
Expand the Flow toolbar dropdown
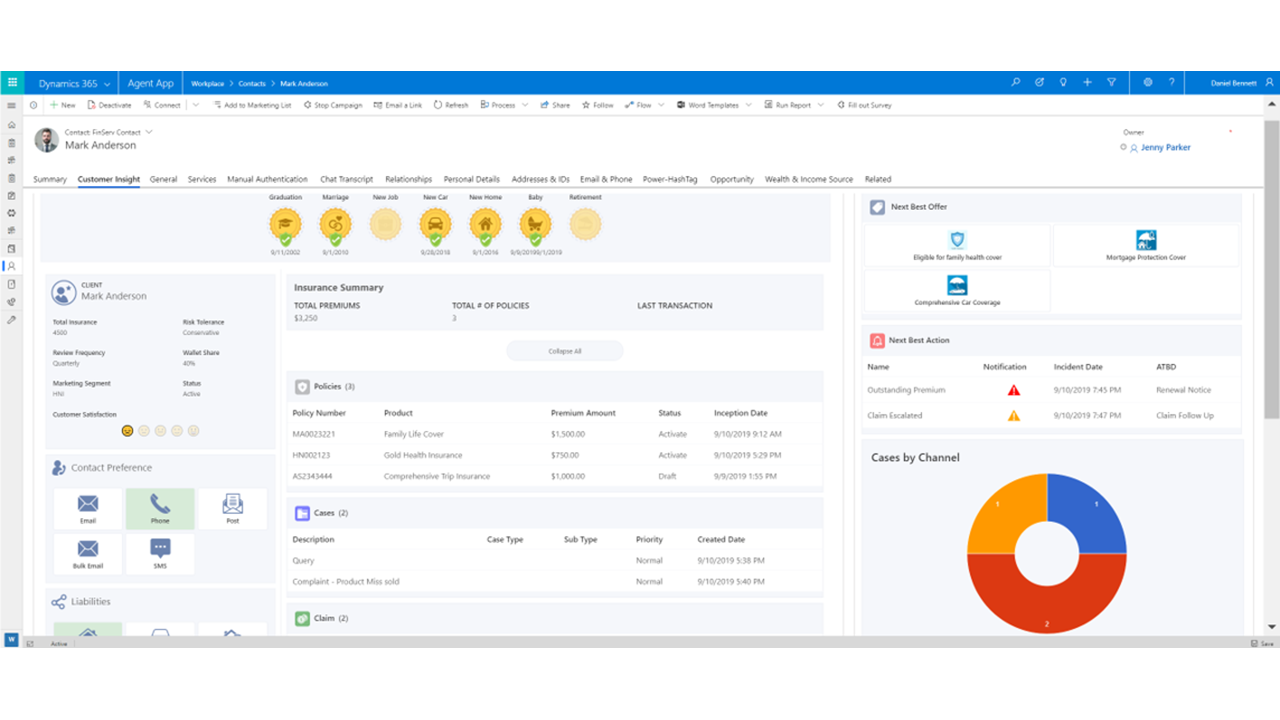point(659,105)
